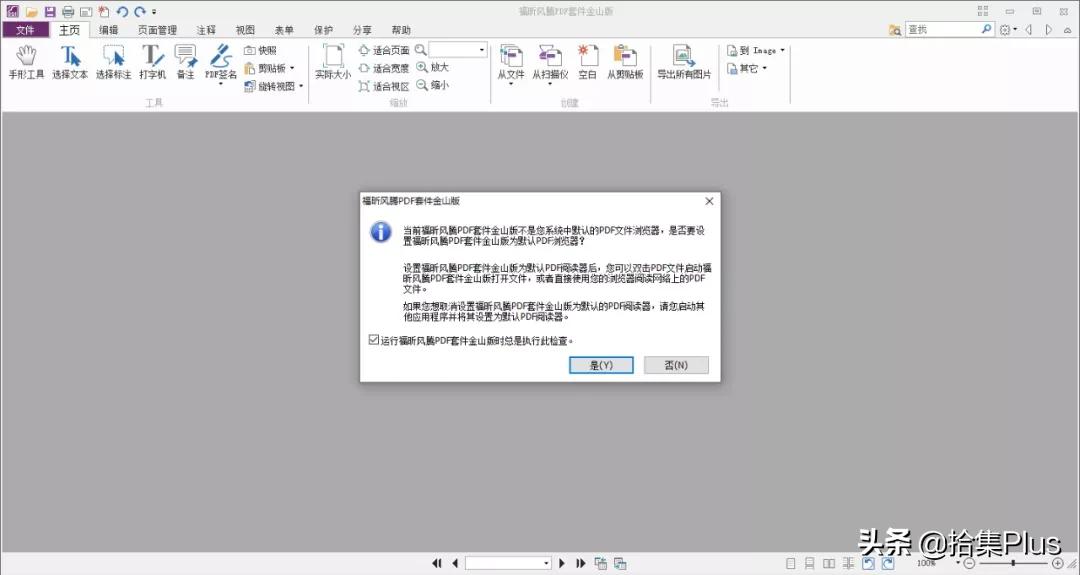This screenshot has height=575, width=1080.
Task: Expand the Rotate View (旋转视图) dropdown
Action: [x=301, y=86]
